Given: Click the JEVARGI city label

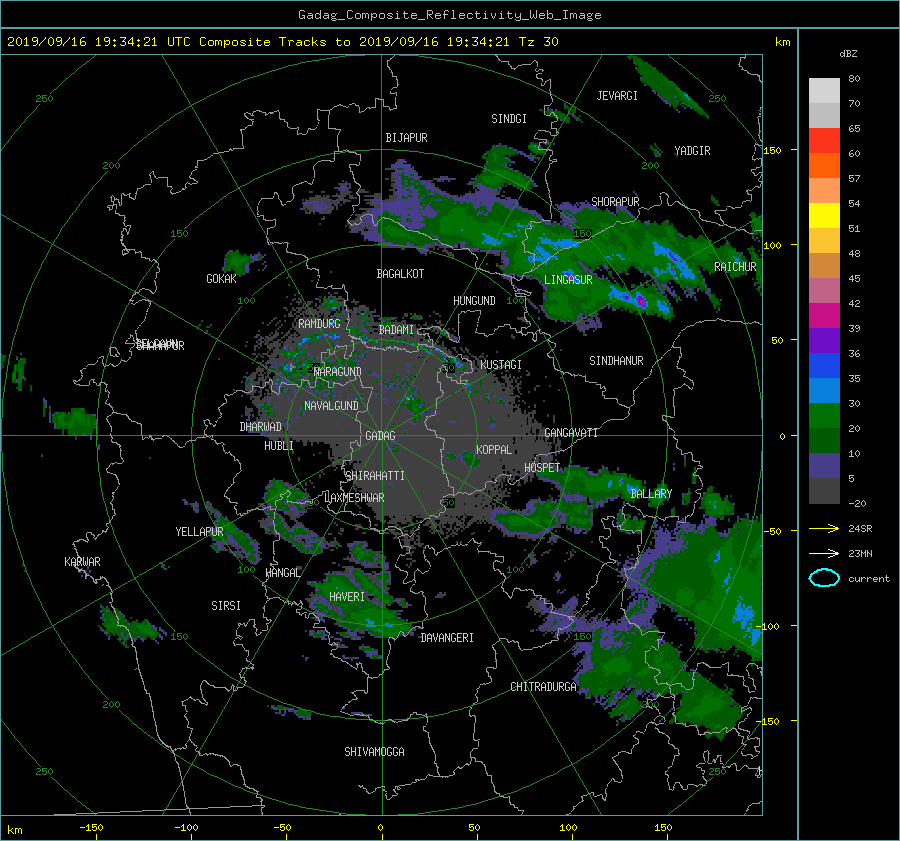Looking at the screenshot, I should click(x=617, y=96).
